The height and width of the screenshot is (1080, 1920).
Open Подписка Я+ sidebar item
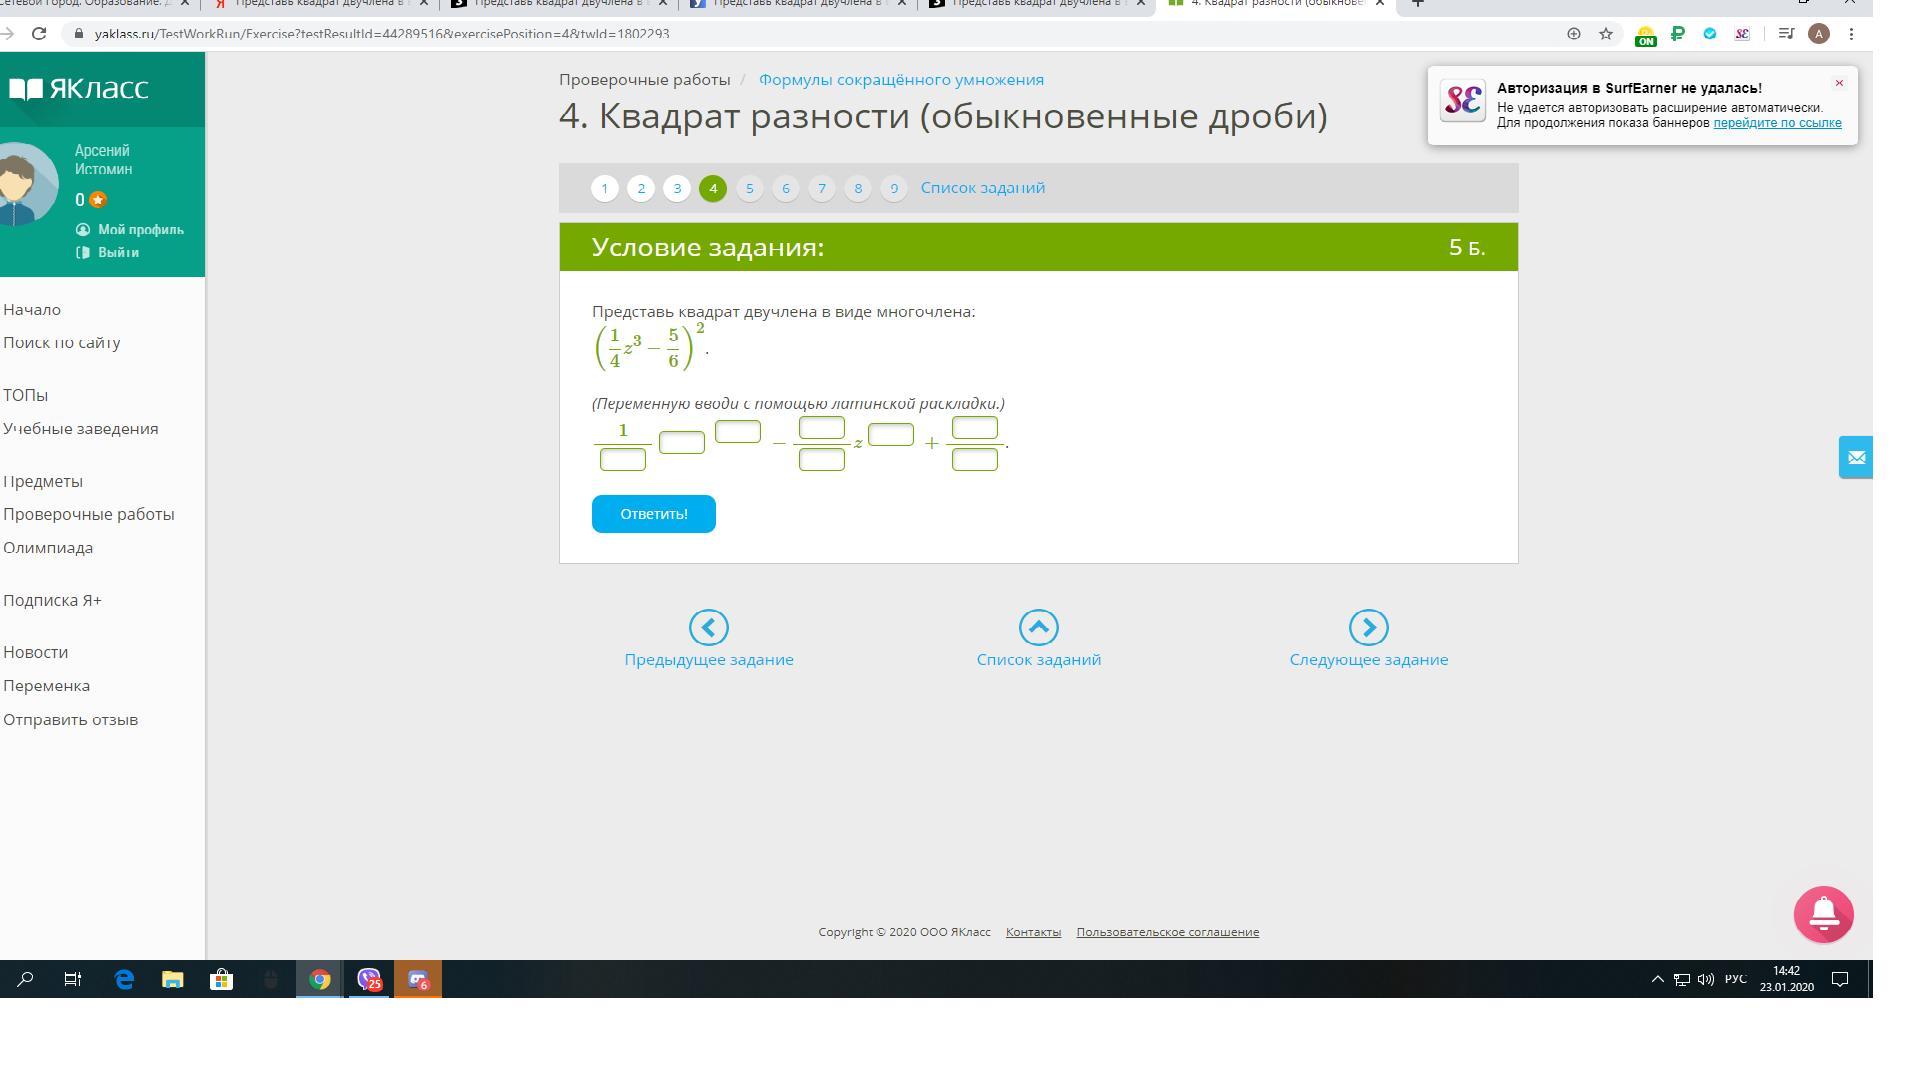pyautogui.click(x=52, y=600)
